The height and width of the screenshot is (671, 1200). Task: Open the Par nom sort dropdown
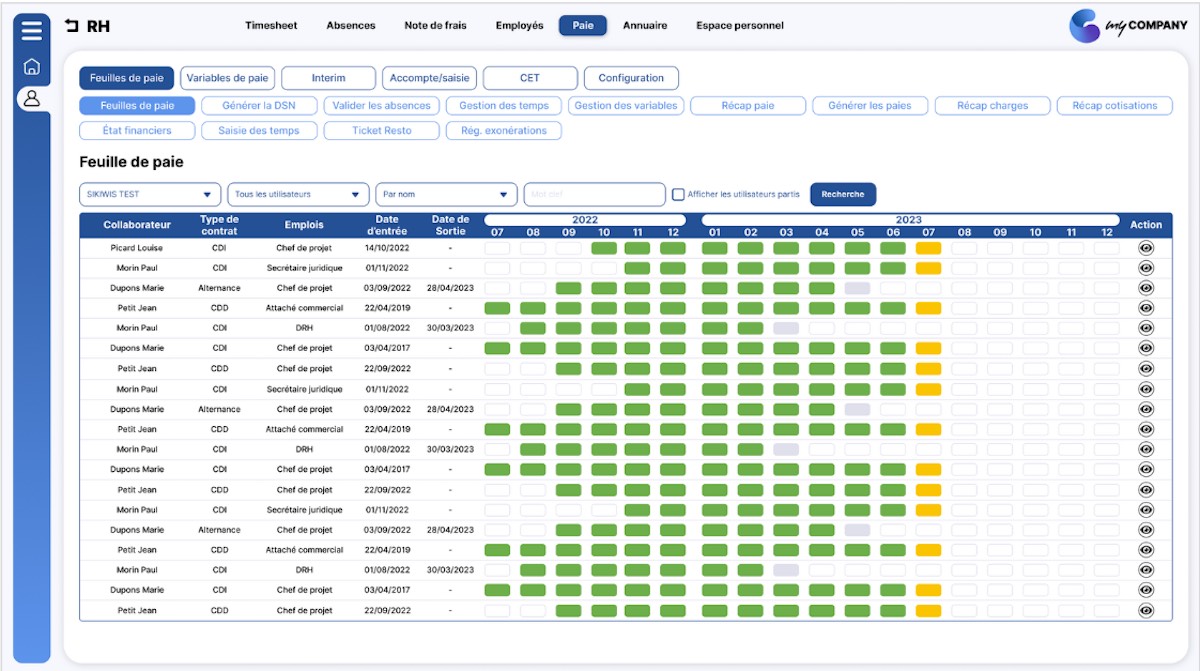(446, 194)
